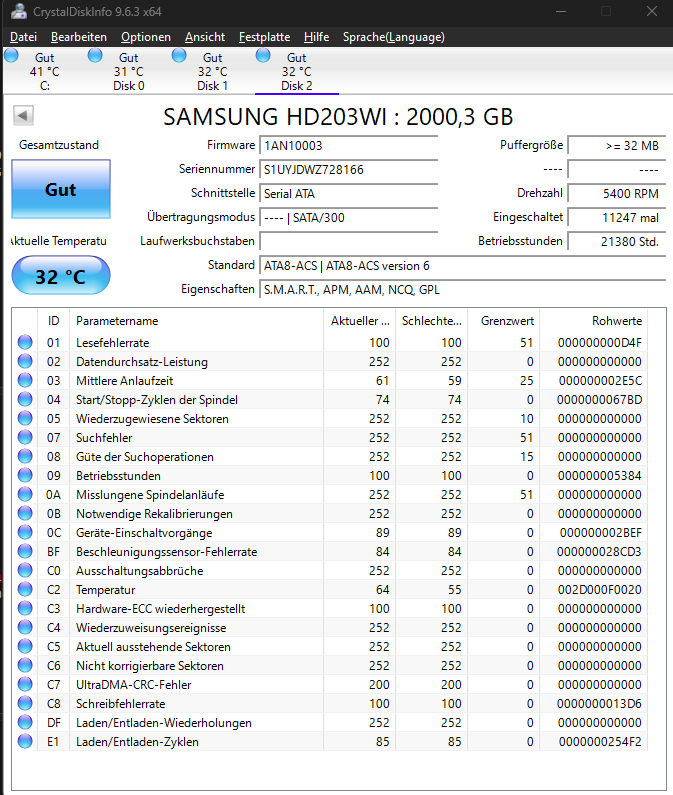Screen dimensions: 673x795
Task: Click status orb for Hardware-ECC wiederhergestellt row
Action: [x=25, y=608]
